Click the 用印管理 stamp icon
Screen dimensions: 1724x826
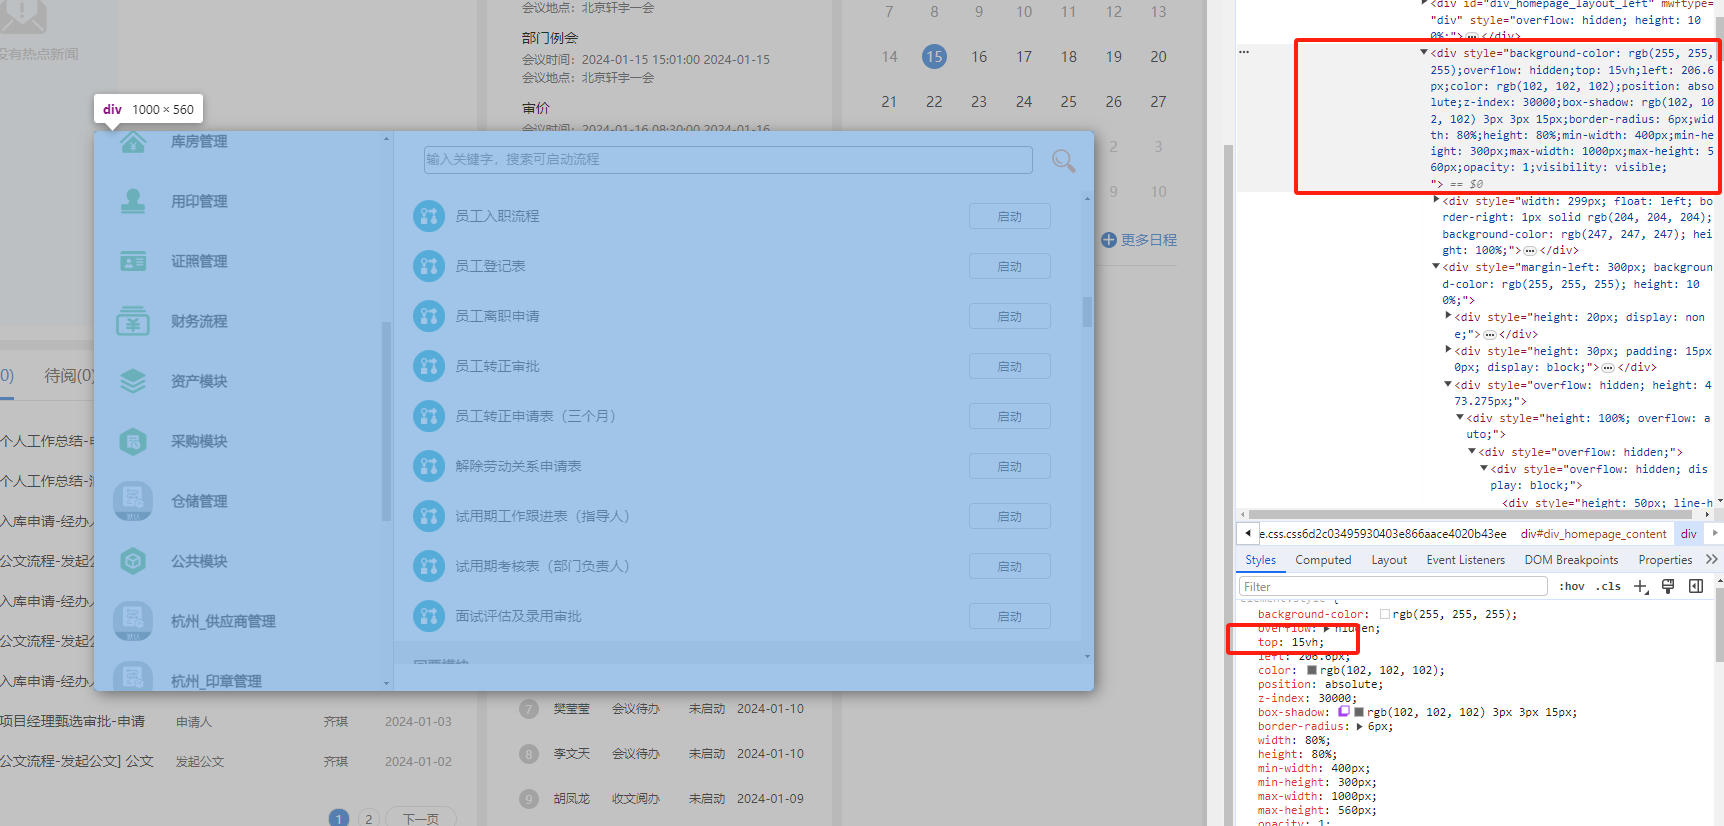coord(133,201)
